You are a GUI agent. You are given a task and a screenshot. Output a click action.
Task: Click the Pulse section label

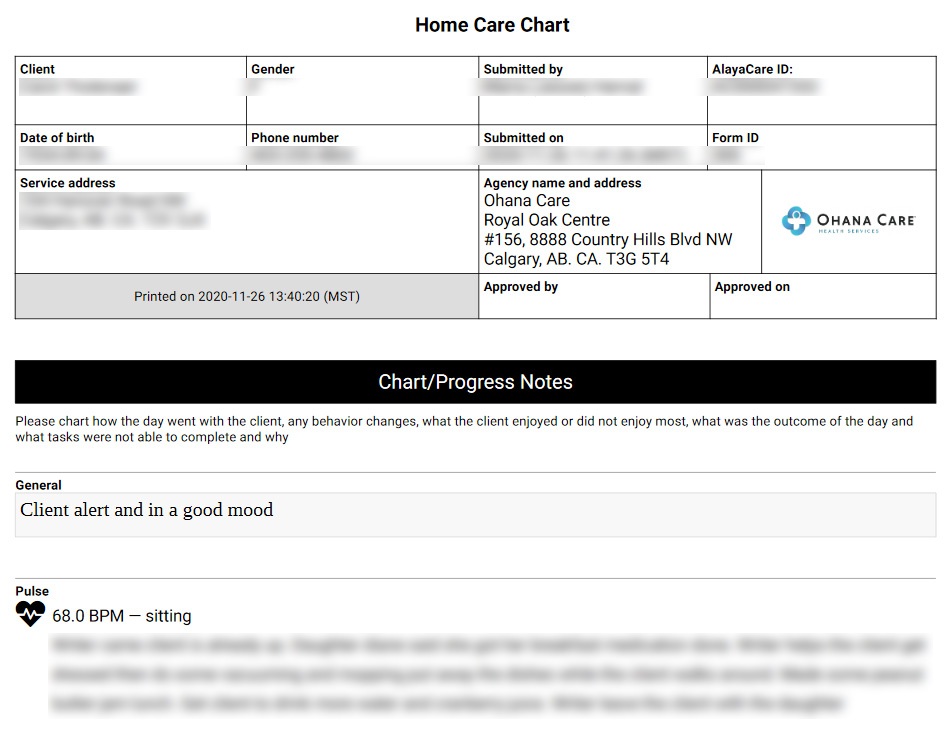pos(32,591)
